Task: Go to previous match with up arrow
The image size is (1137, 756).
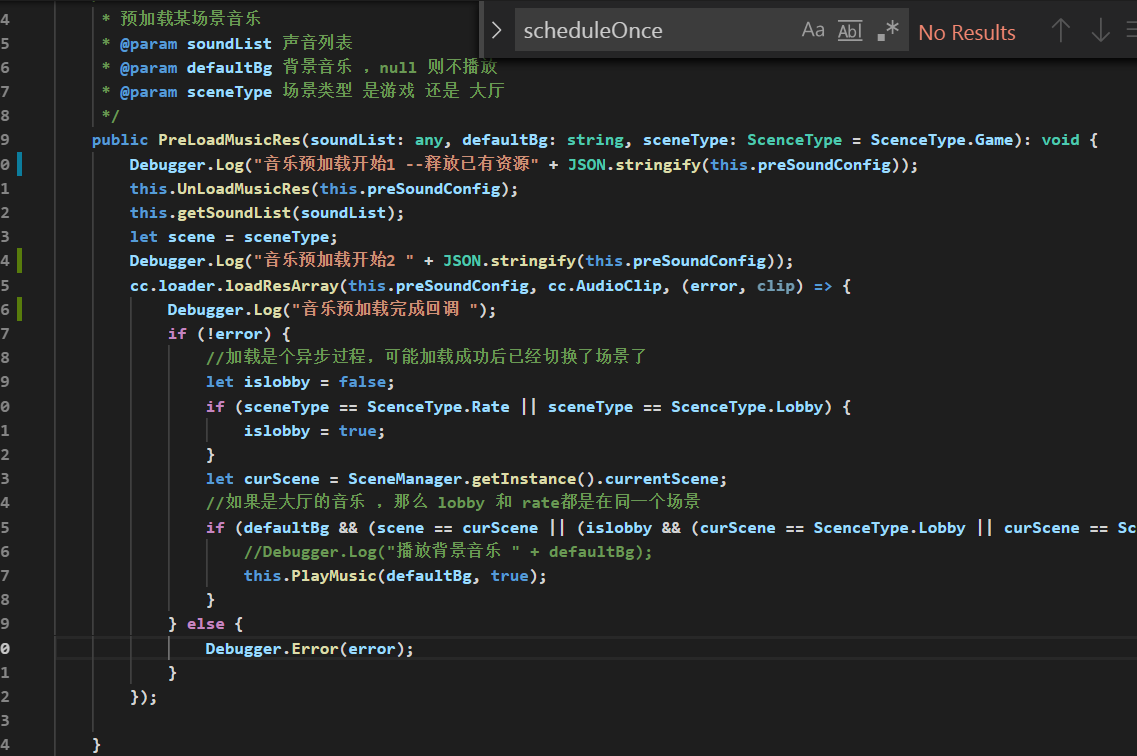Action: coord(1060,30)
